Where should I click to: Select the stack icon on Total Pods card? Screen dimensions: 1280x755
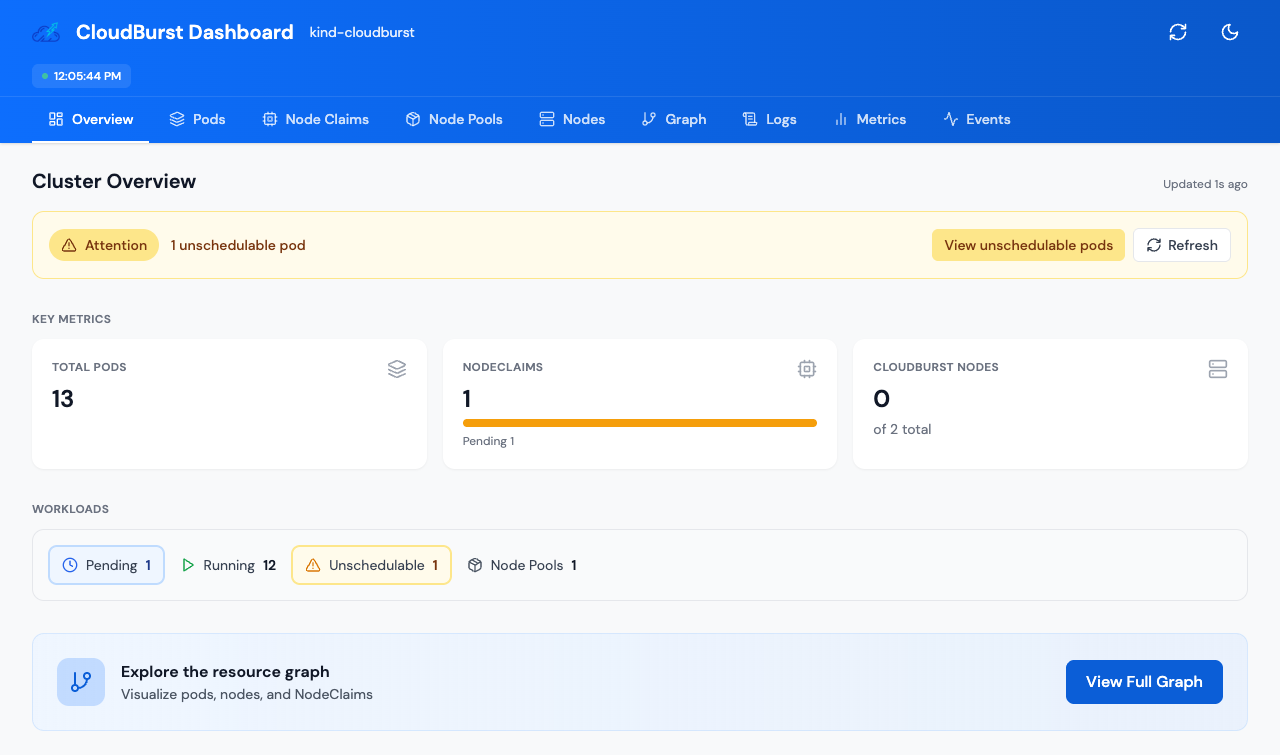point(397,369)
